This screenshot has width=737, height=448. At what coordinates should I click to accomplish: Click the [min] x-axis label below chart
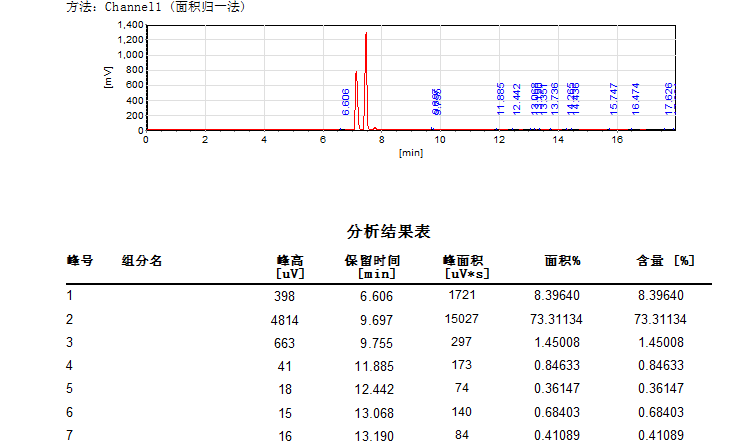click(x=411, y=153)
